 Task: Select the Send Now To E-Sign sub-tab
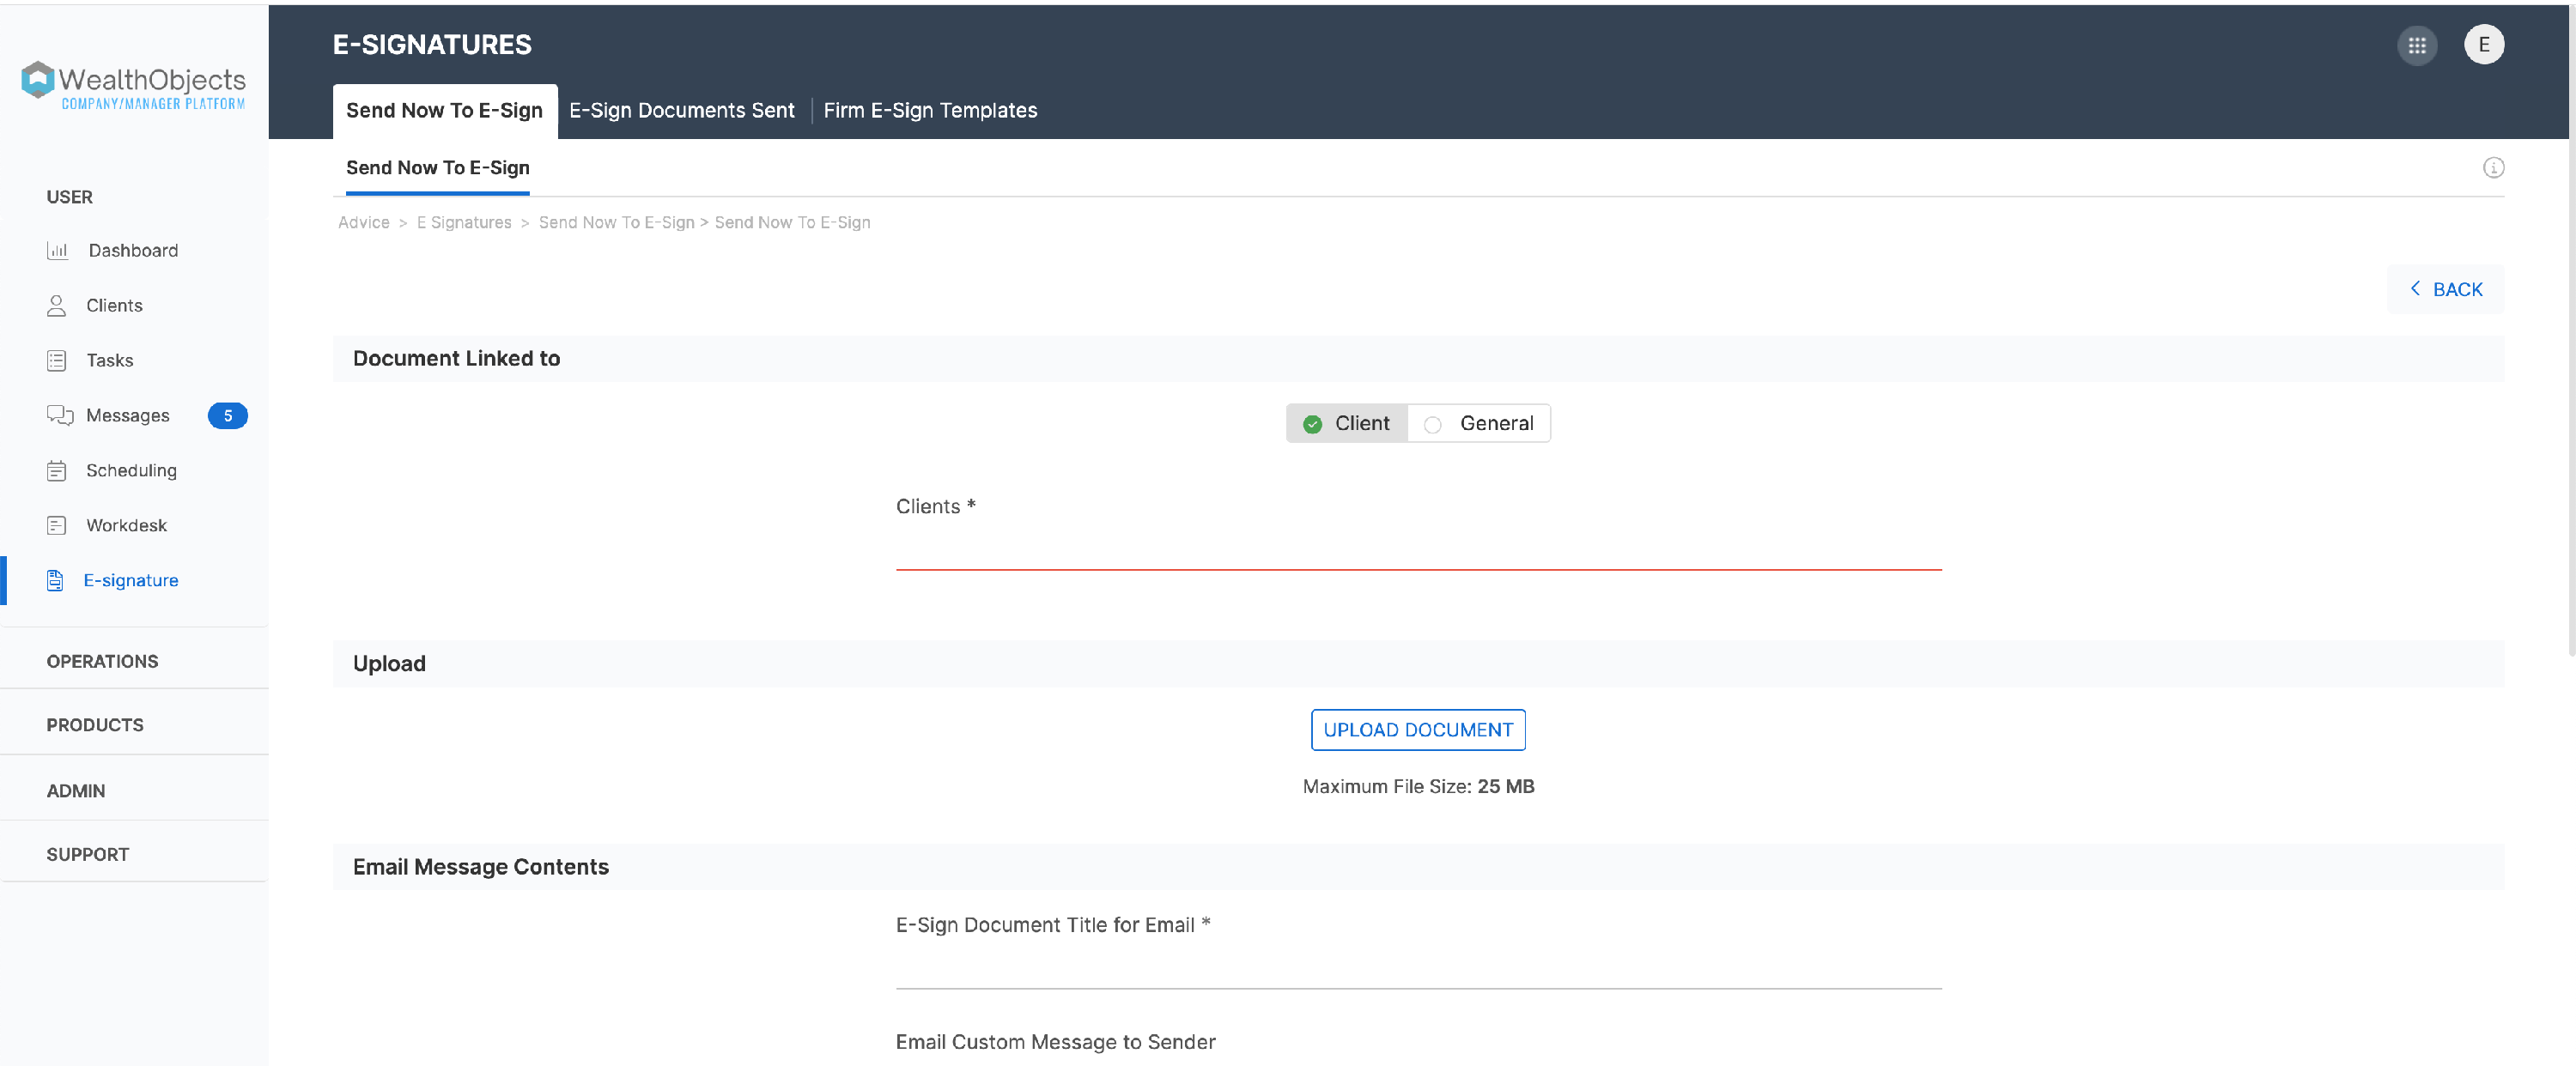[x=437, y=168]
